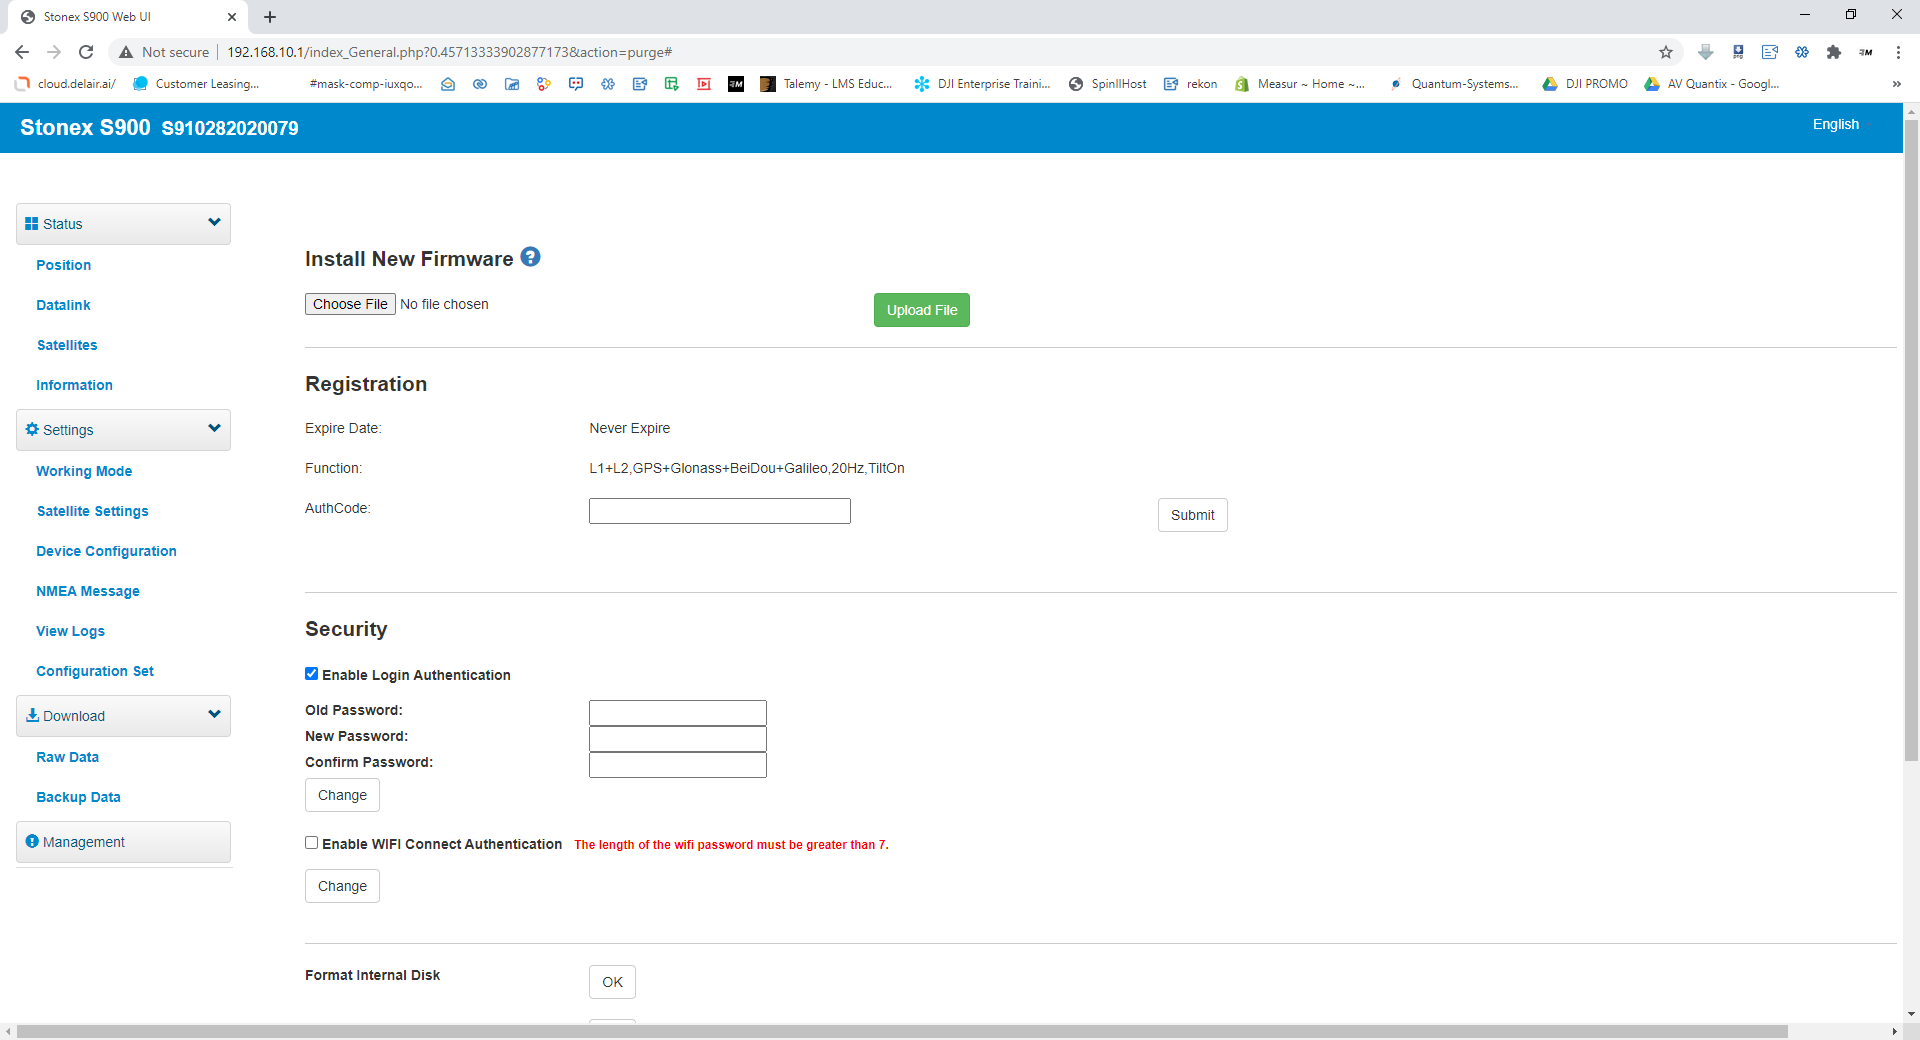Focus the Confirm Password field
Screen dimensions: 1920x1040
click(678, 765)
